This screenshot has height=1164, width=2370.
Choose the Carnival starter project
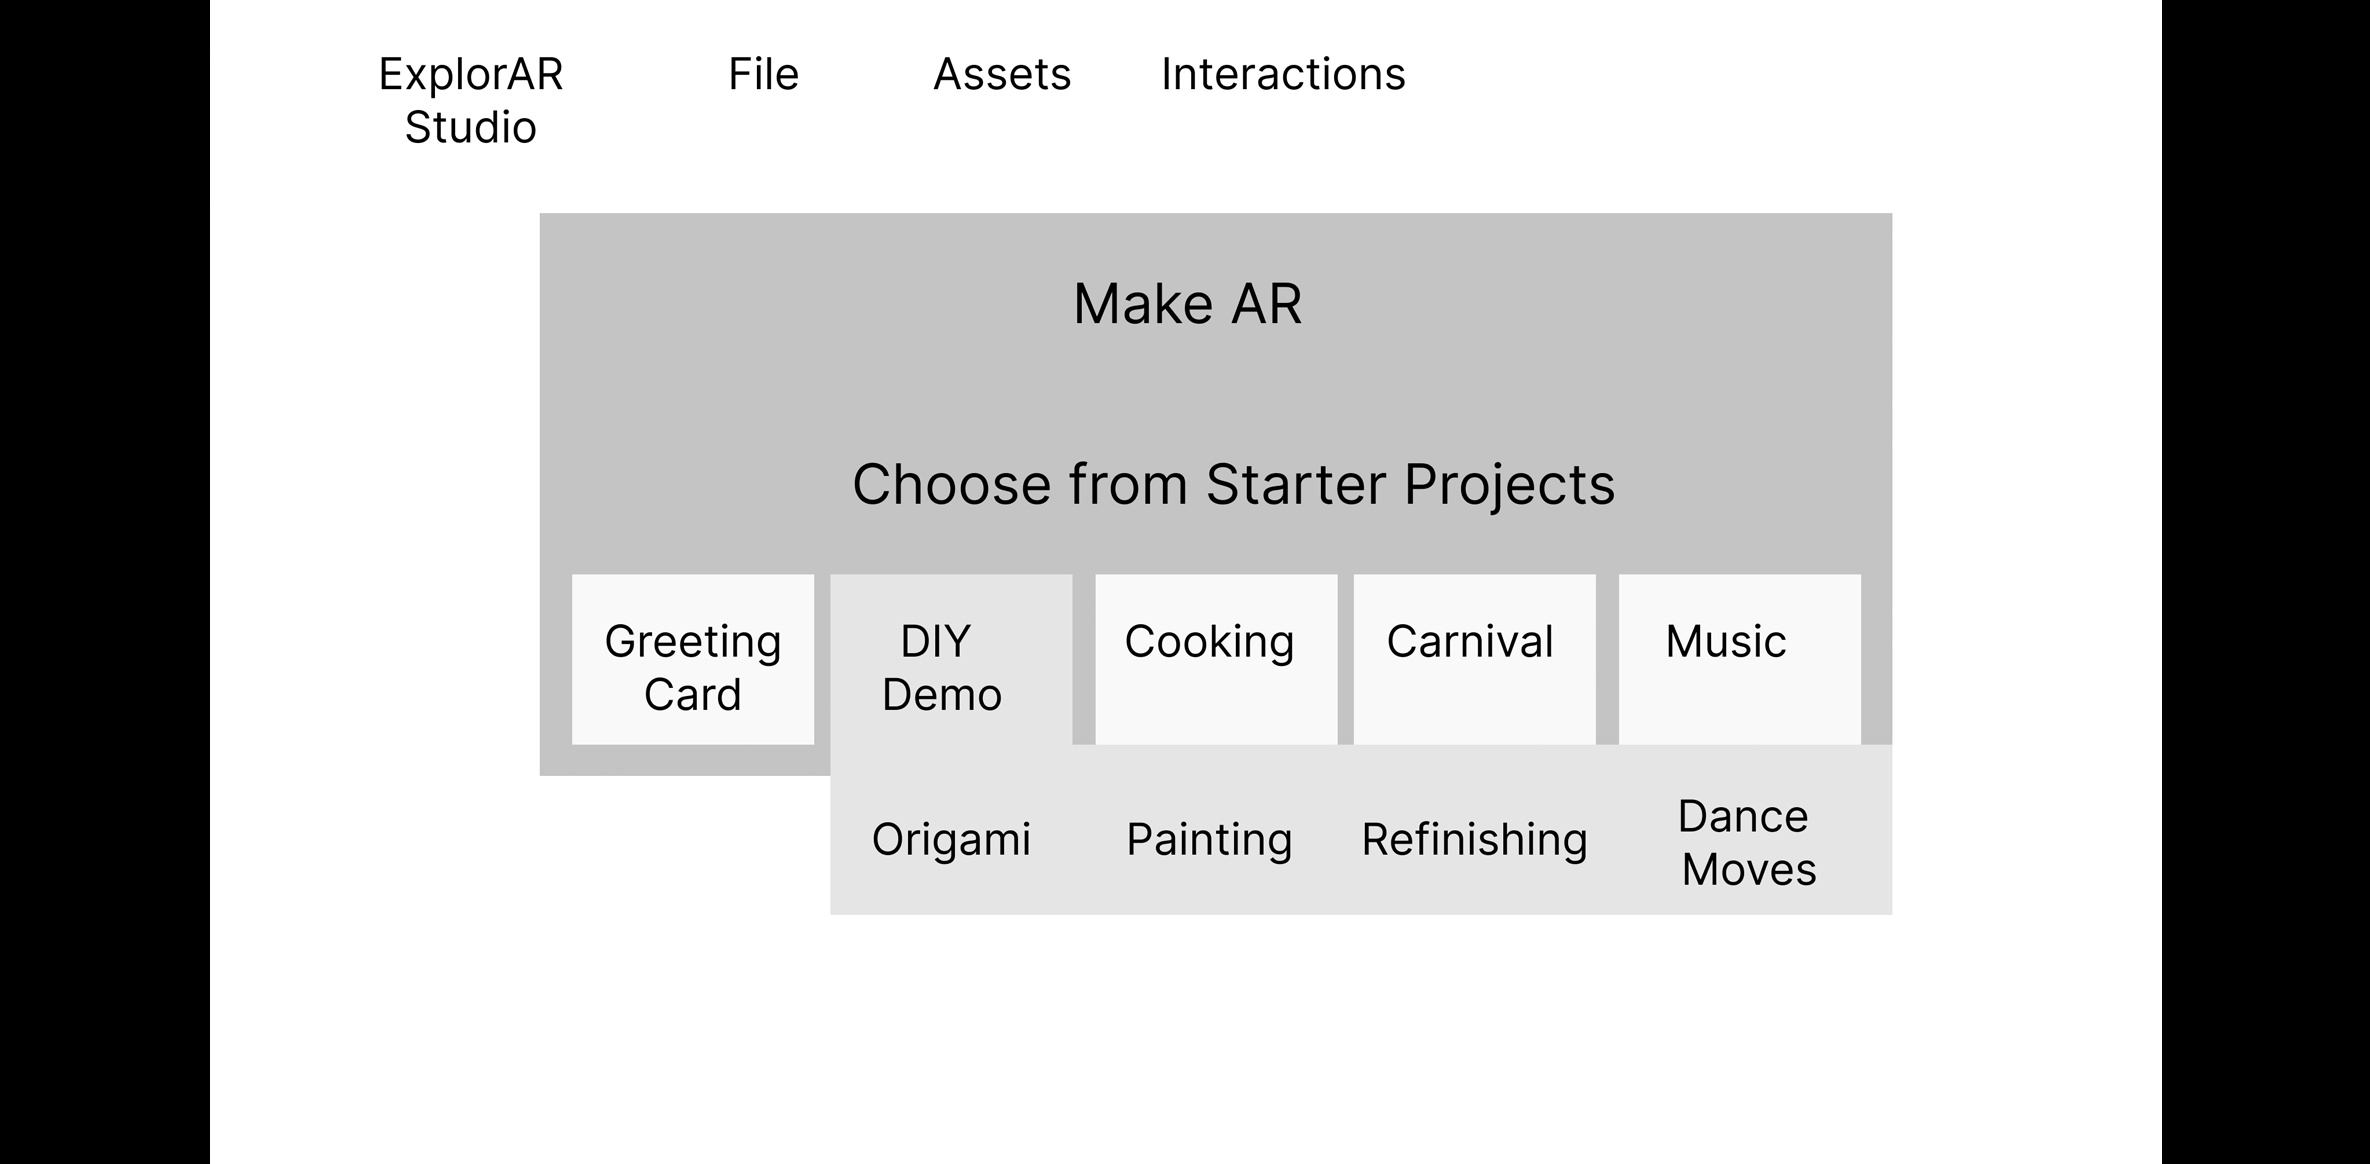pos(1475,659)
